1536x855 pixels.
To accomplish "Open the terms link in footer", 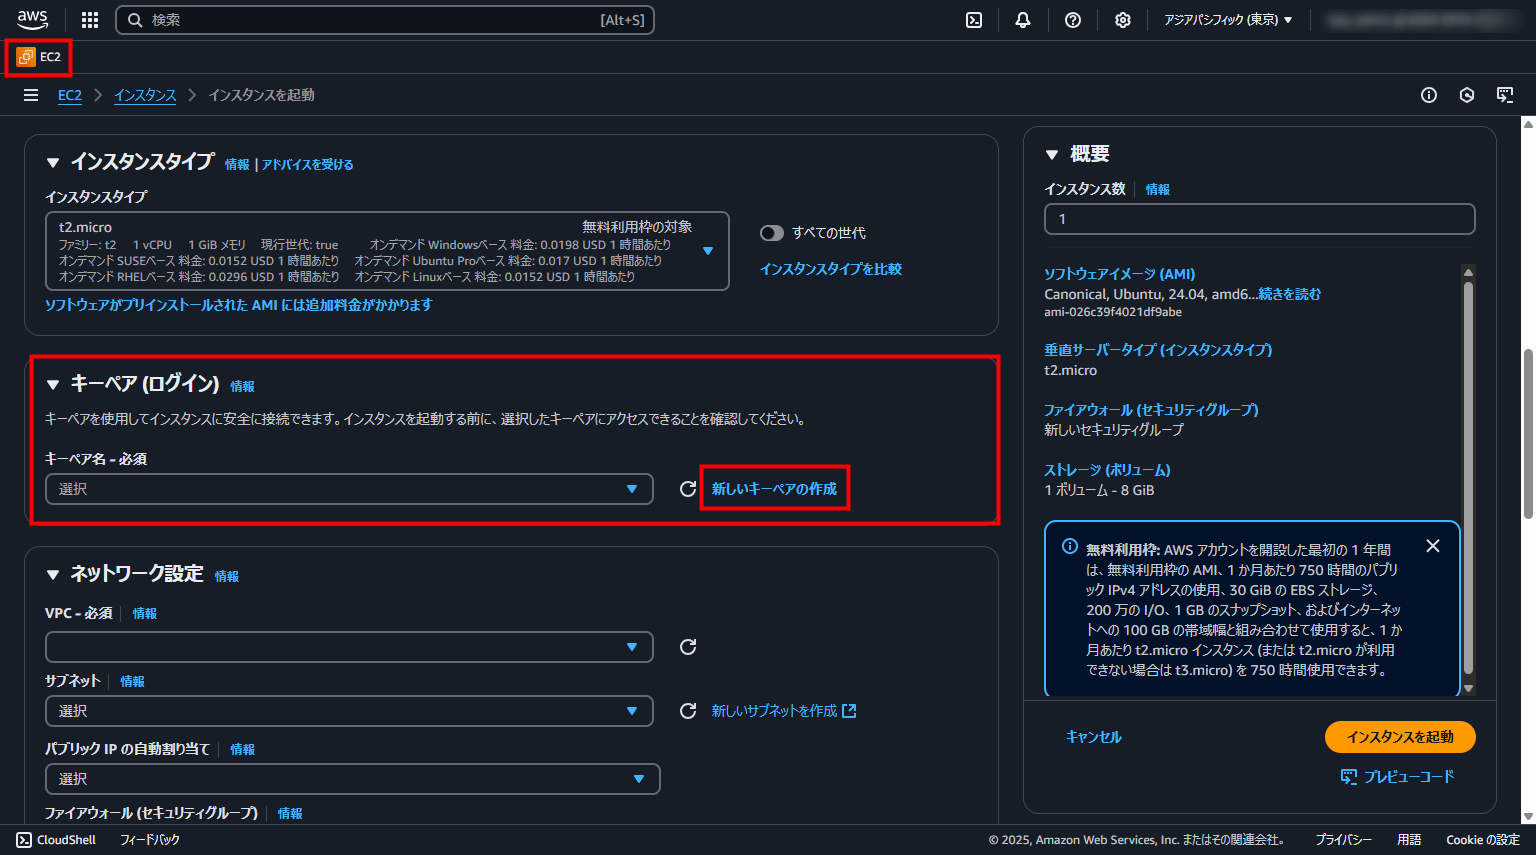I will 1409,840.
